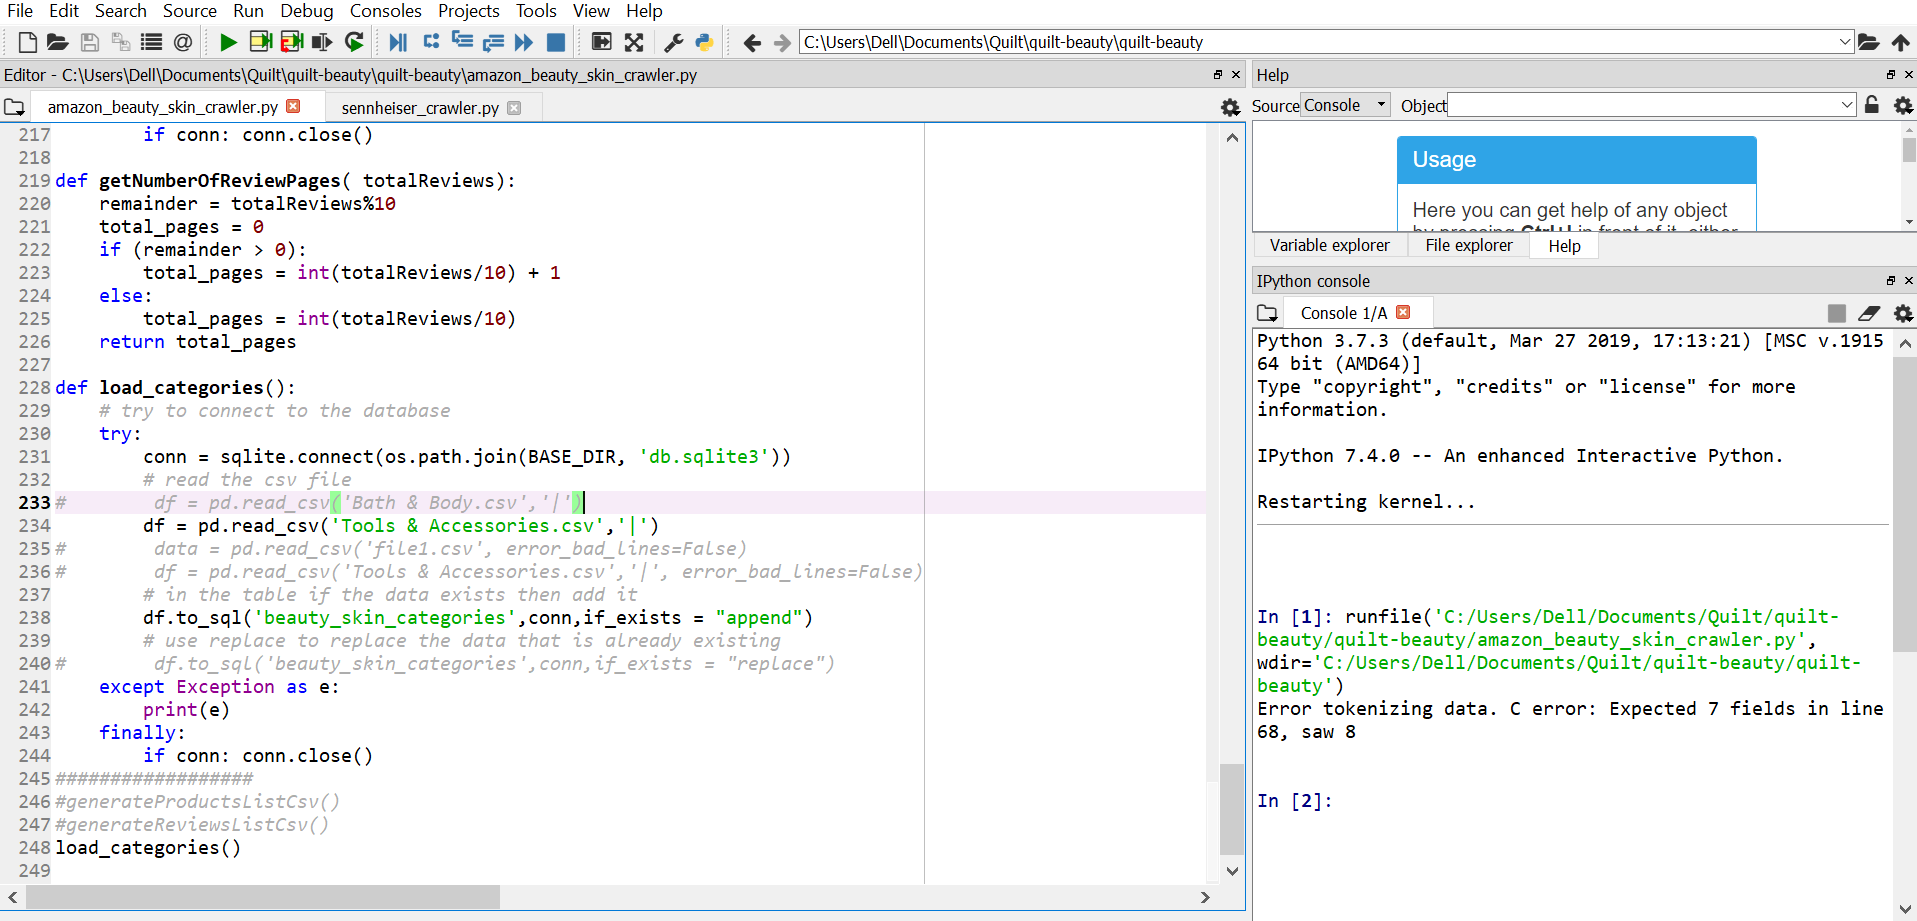The height and width of the screenshot is (921, 1917).
Task: Click the editor horizontal scrollbar thumb
Action: [262, 897]
